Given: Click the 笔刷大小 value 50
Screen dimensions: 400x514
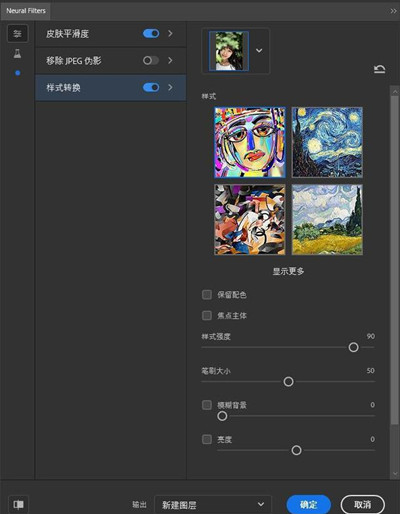Looking at the screenshot, I should 370,370.
